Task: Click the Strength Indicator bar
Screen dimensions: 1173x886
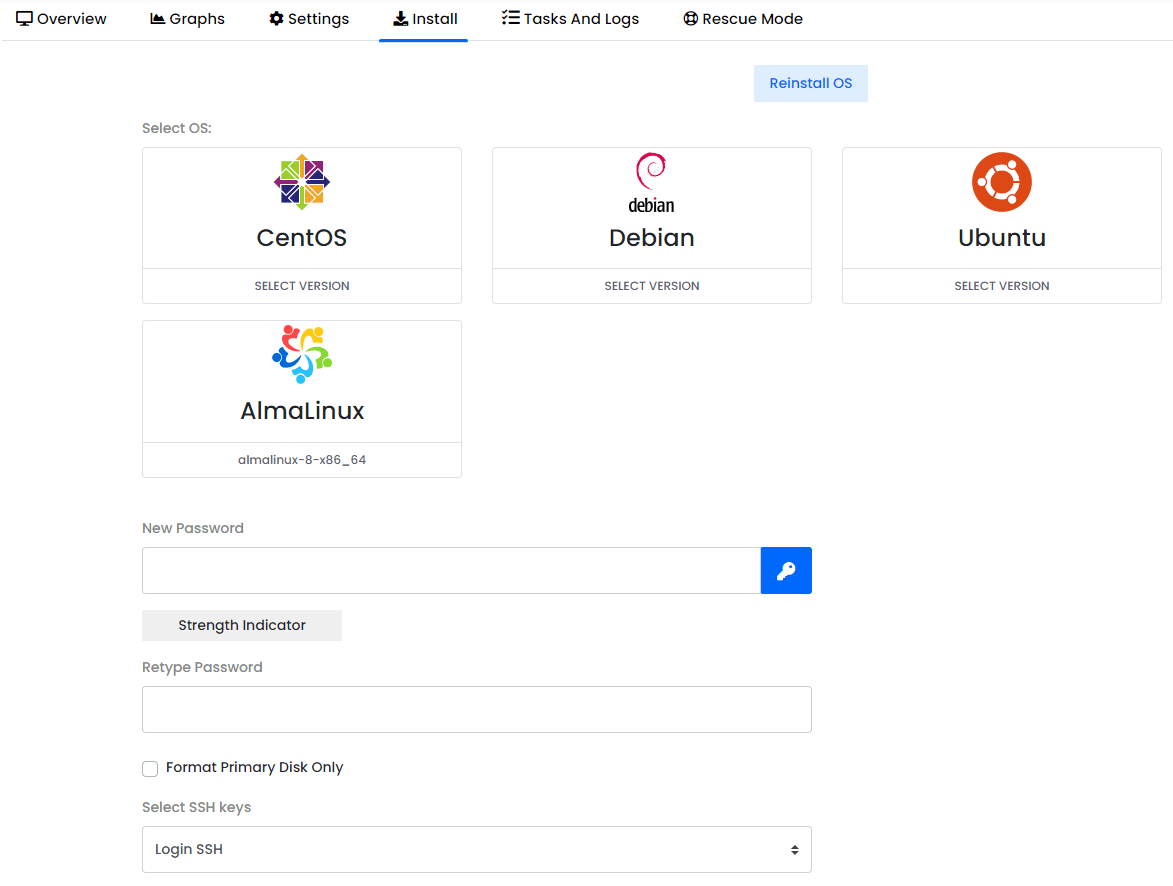Action: 242,626
